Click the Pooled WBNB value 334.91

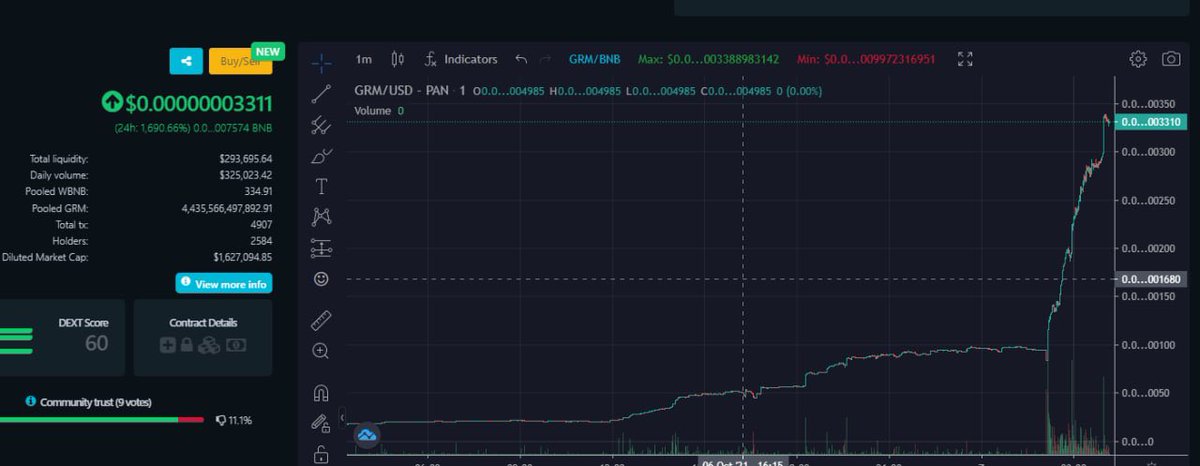[256, 191]
